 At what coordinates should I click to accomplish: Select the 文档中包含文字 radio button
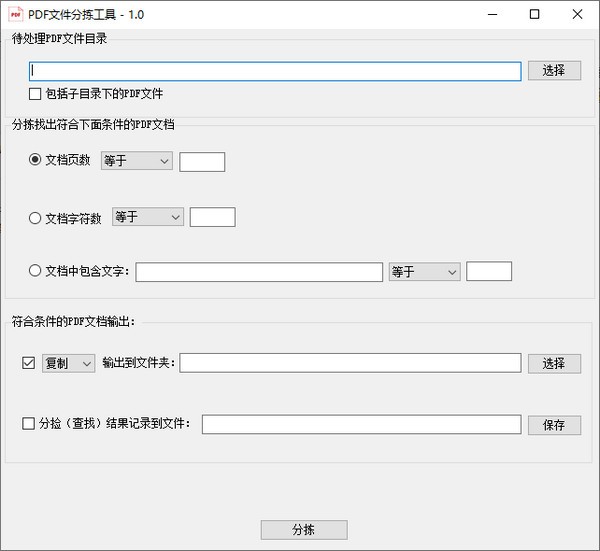[35, 271]
